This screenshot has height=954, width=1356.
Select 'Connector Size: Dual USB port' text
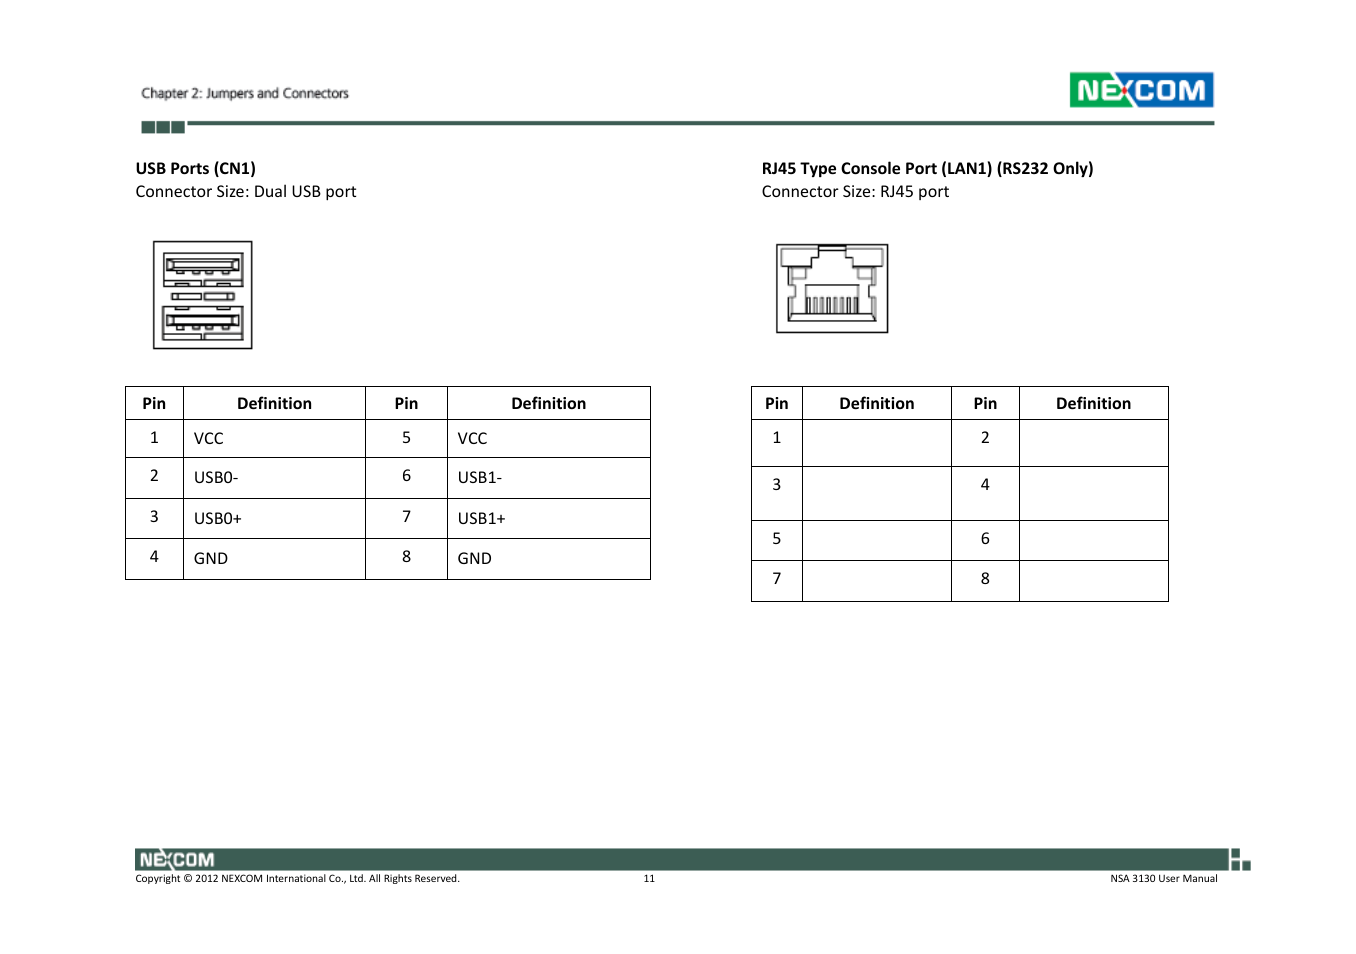(246, 192)
